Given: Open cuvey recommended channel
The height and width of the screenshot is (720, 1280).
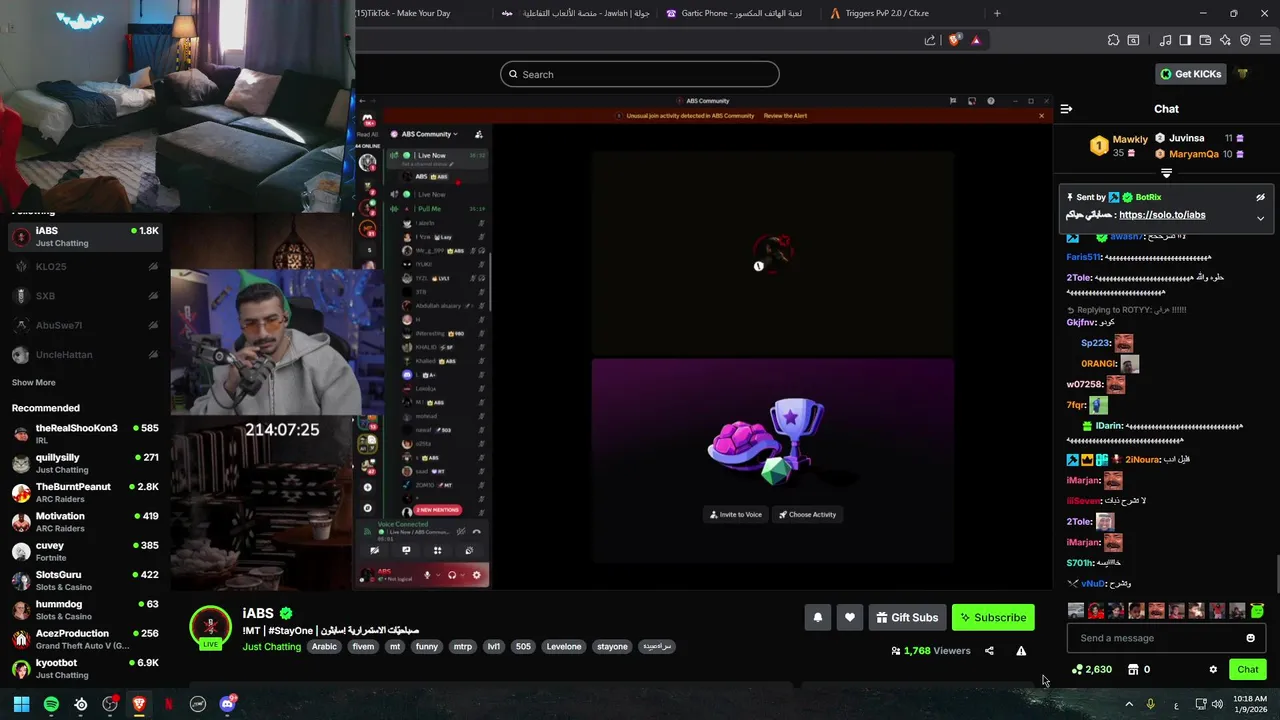Looking at the screenshot, I should pyautogui.click(x=85, y=551).
